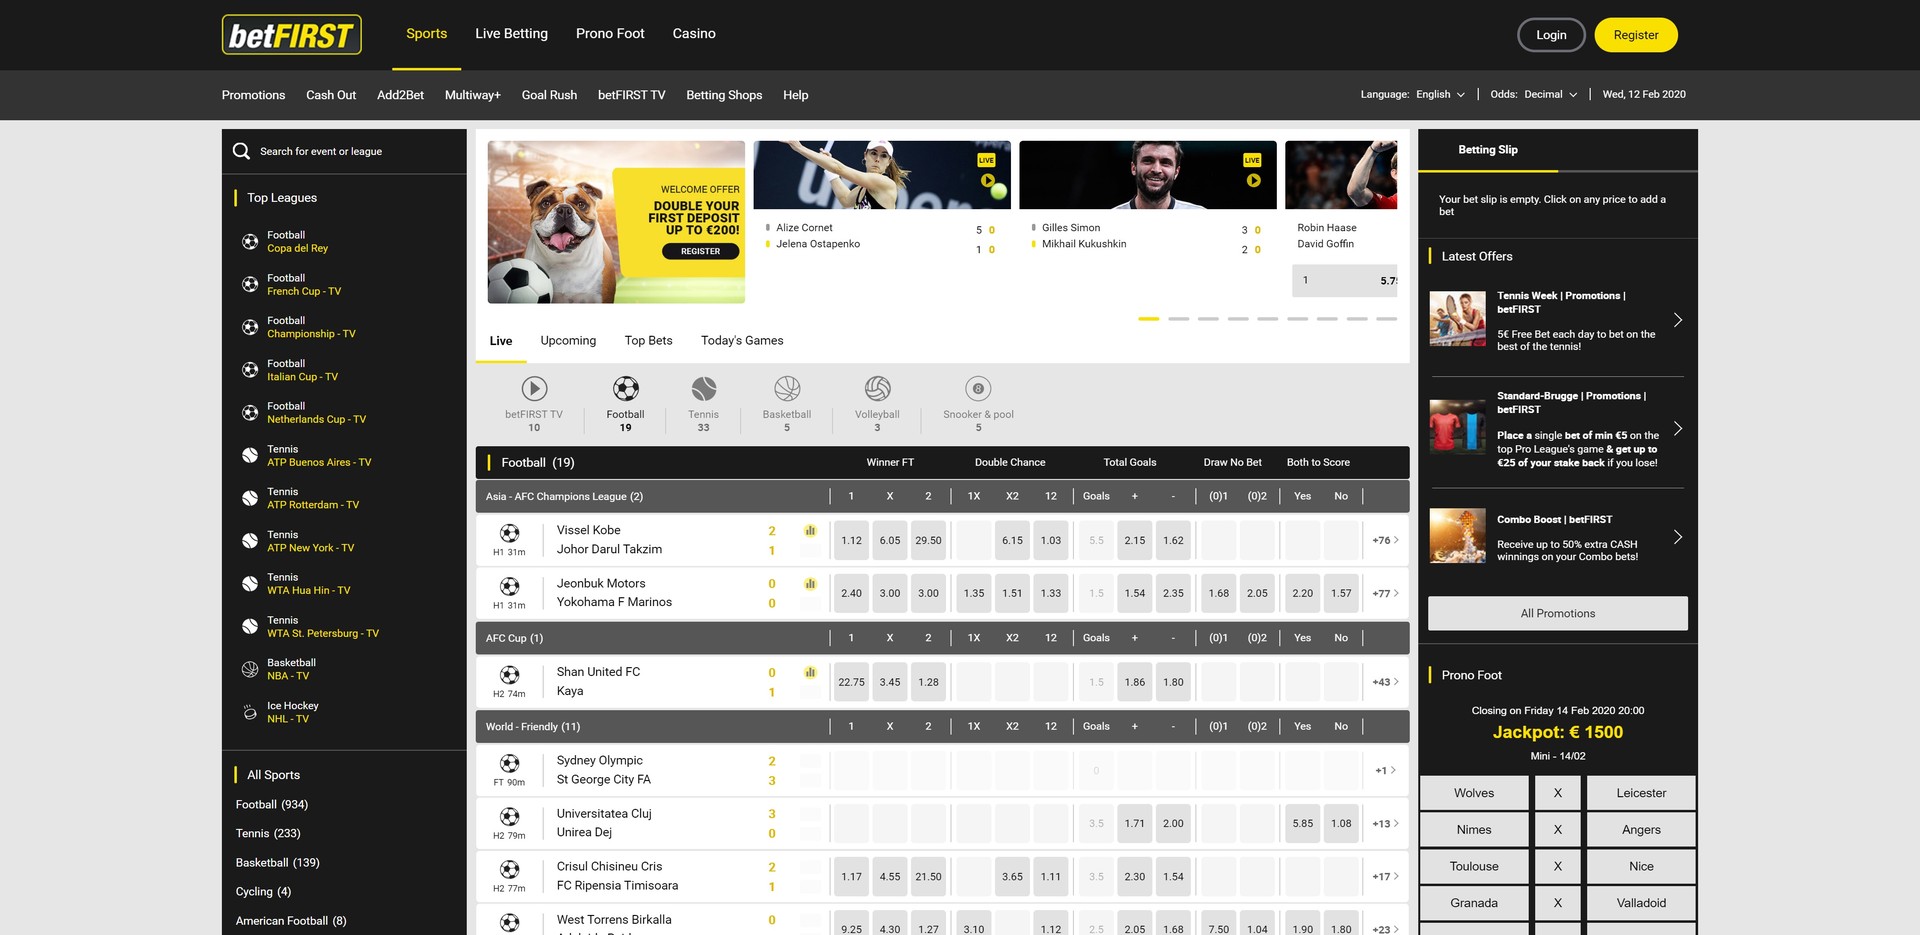Image resolution: width=1920 pixels, height=935 pixels.
Task: Pick draw X for Nimes vs Angers
Action: point(1557,830)
